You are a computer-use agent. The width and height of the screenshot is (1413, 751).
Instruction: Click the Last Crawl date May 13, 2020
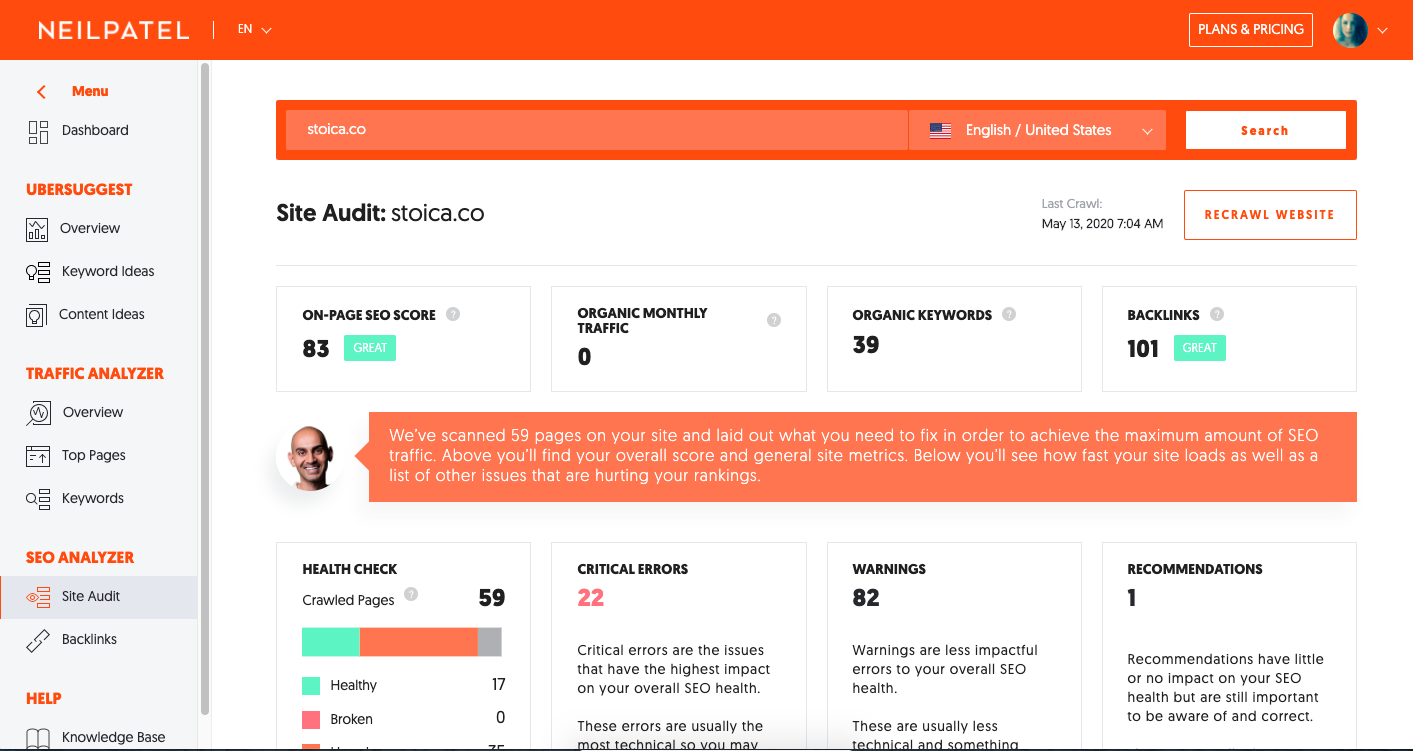(1102, 224)
